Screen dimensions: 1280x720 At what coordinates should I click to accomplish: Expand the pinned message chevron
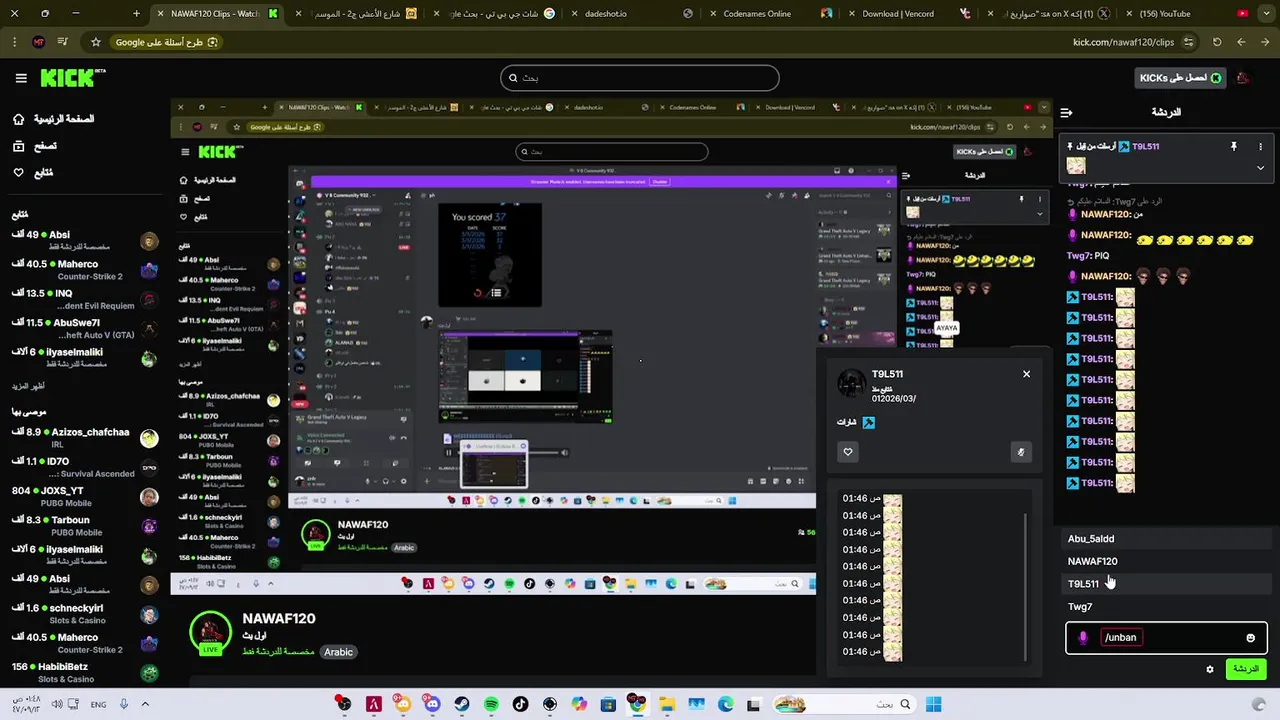(1260, 168)
